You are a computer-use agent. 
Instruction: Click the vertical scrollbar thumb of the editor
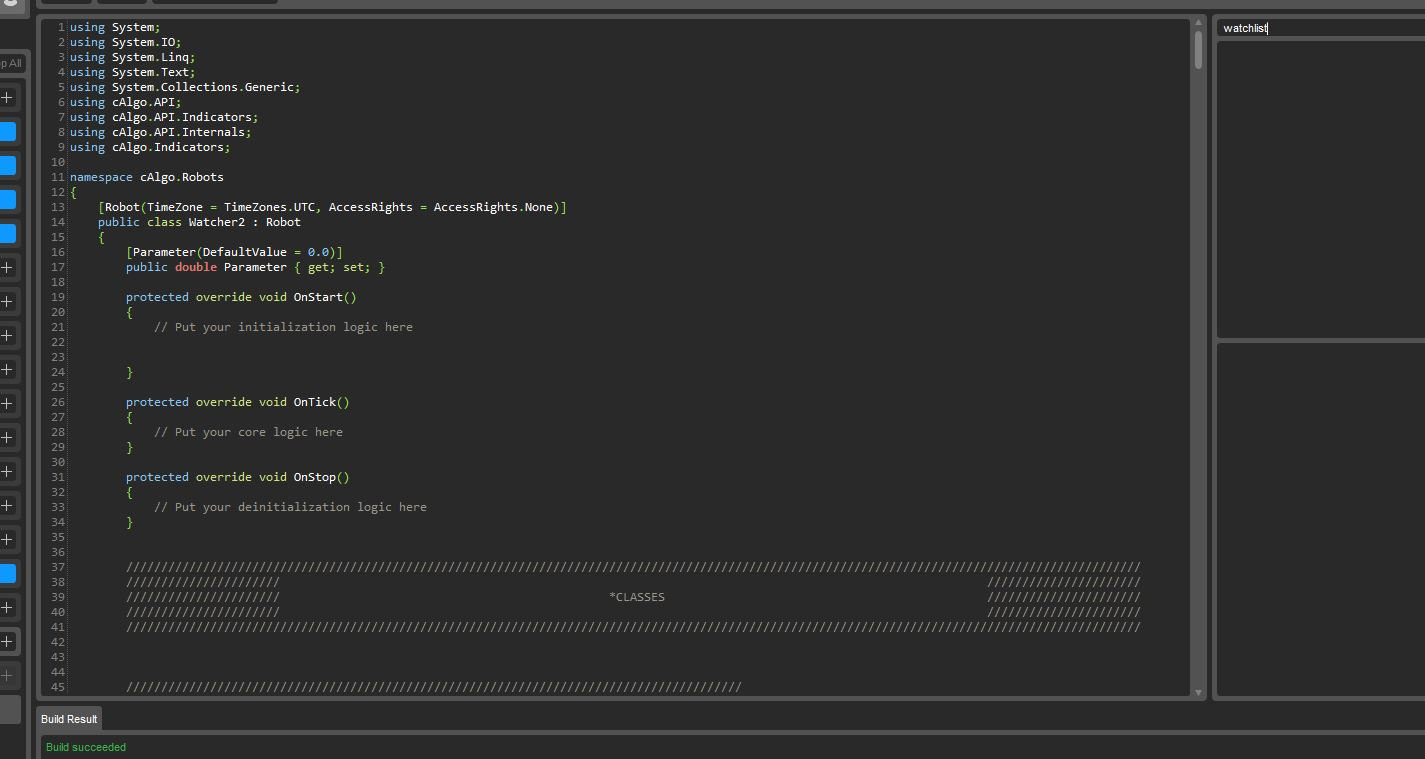(x=1197, y=50)
